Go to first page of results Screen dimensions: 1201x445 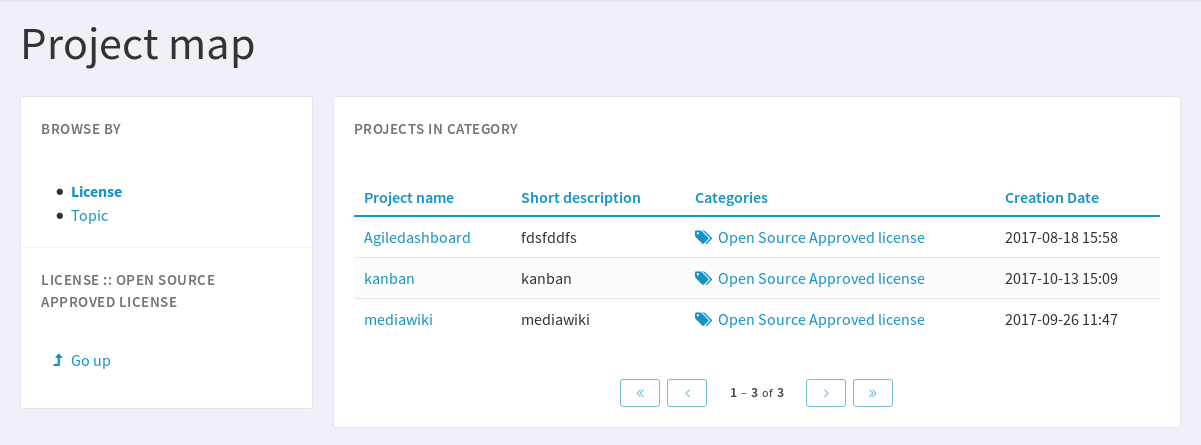pyautogui.click(x=640, y=393)
